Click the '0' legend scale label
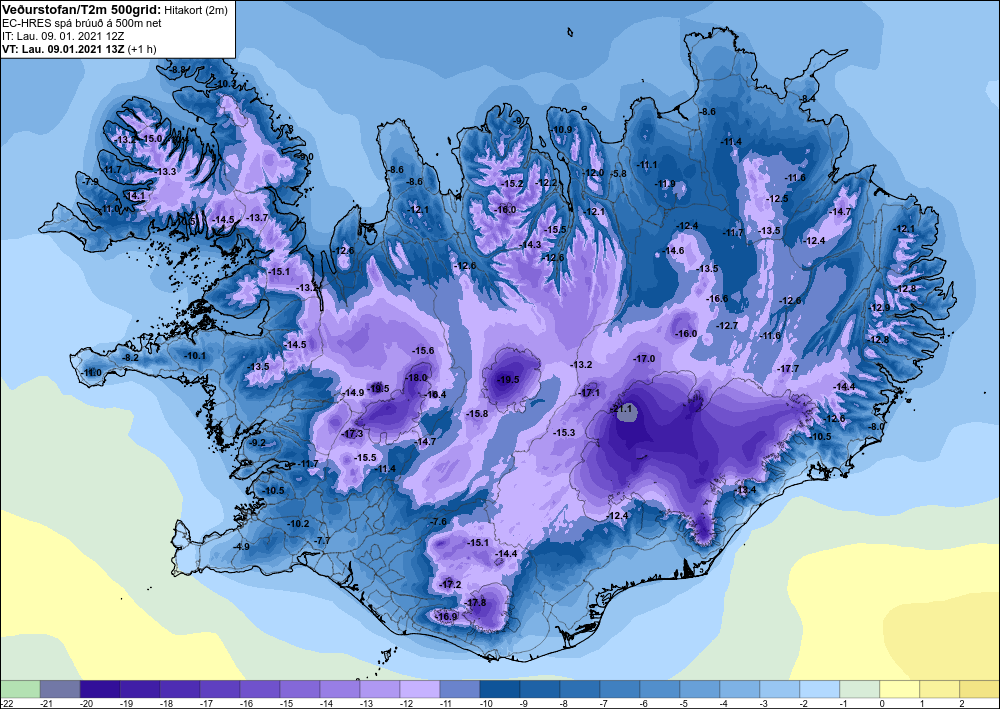Image resolution: width=1000 pixels, height=709 pixels. pos(881,703)
